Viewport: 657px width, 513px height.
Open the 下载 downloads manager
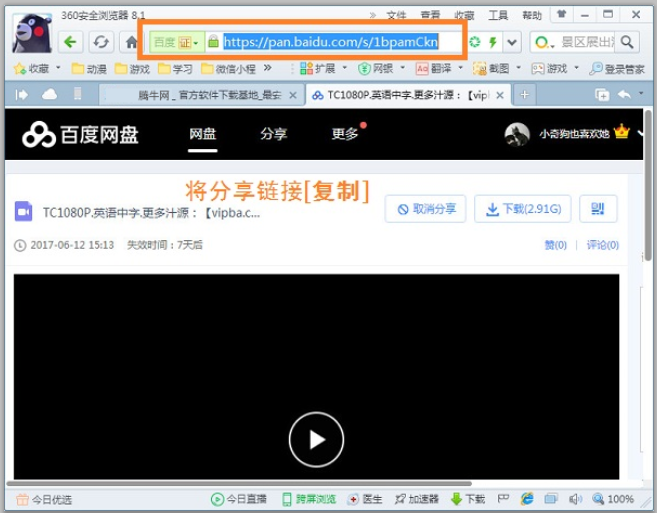(468, 499)
